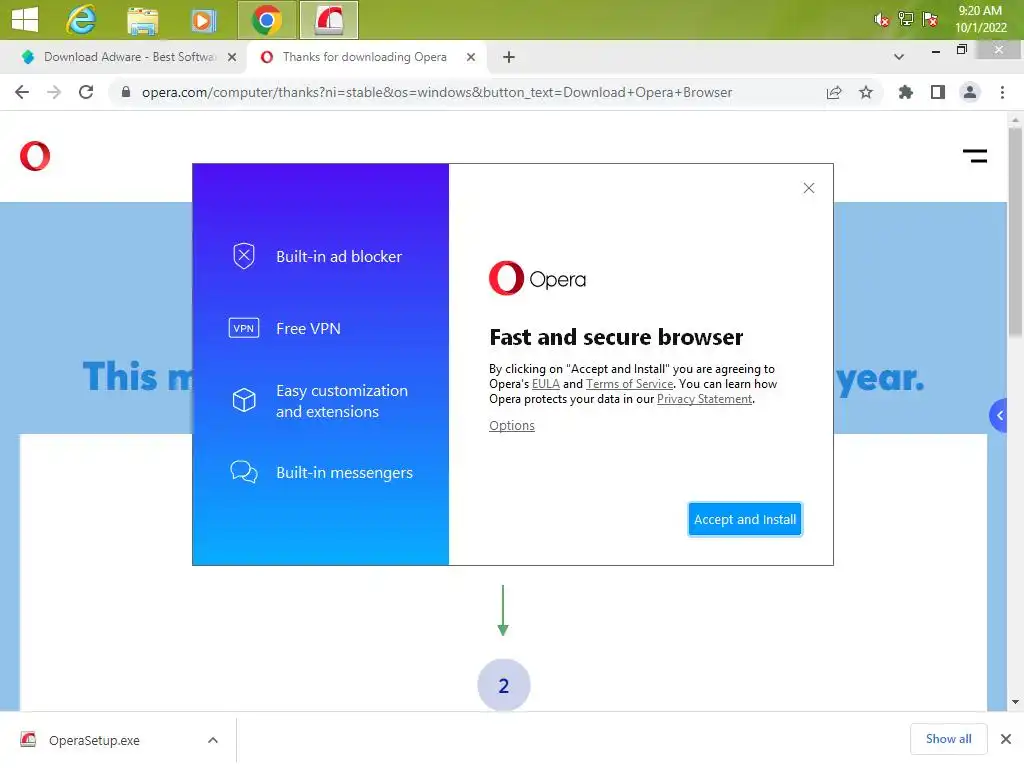
Task: Click the scrollbar down arrow
Action: 1014,702
